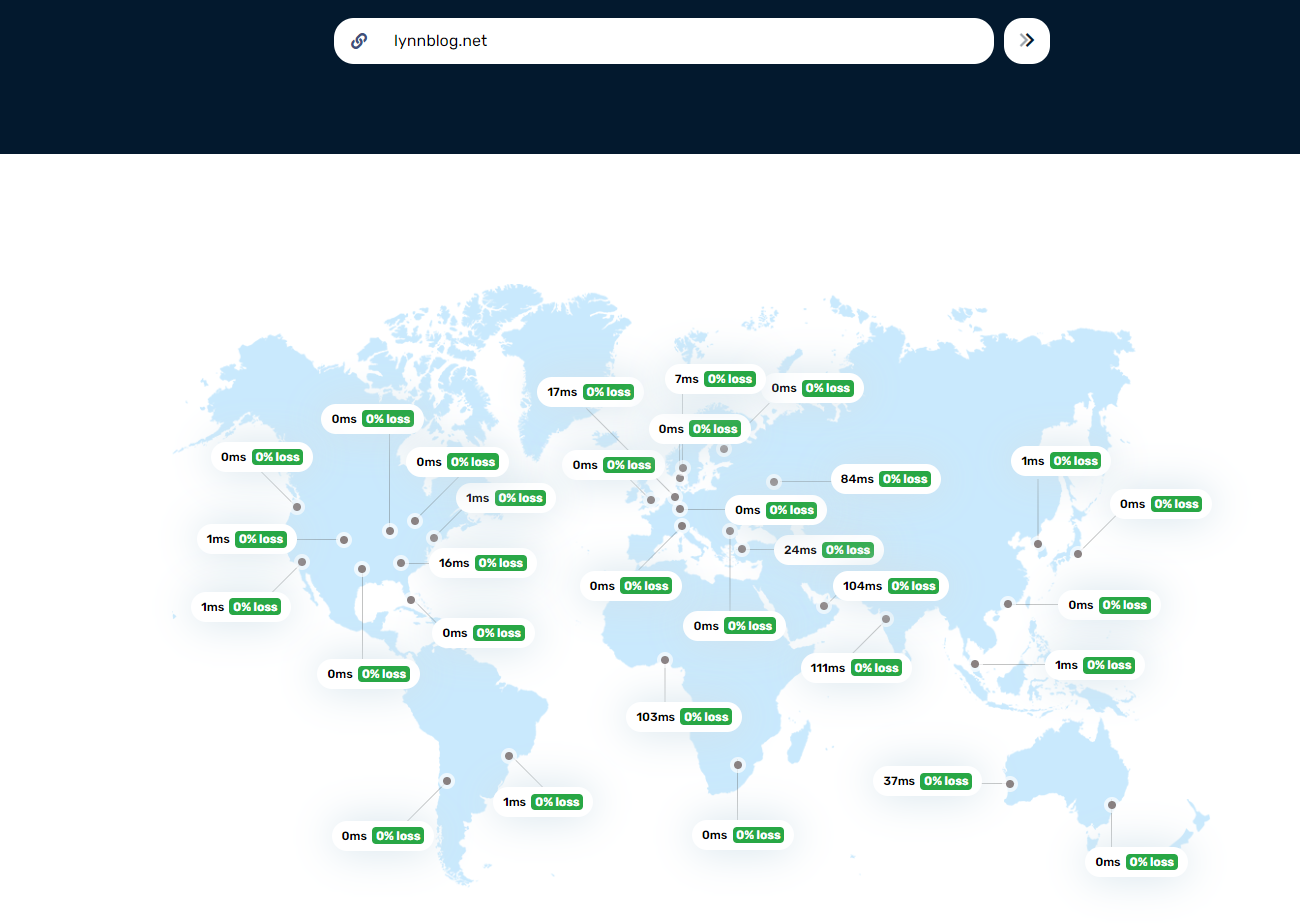1300x924 pixels.
Task: Click the green 0% loss badge beside 103ms
Action: pos(706,717)
